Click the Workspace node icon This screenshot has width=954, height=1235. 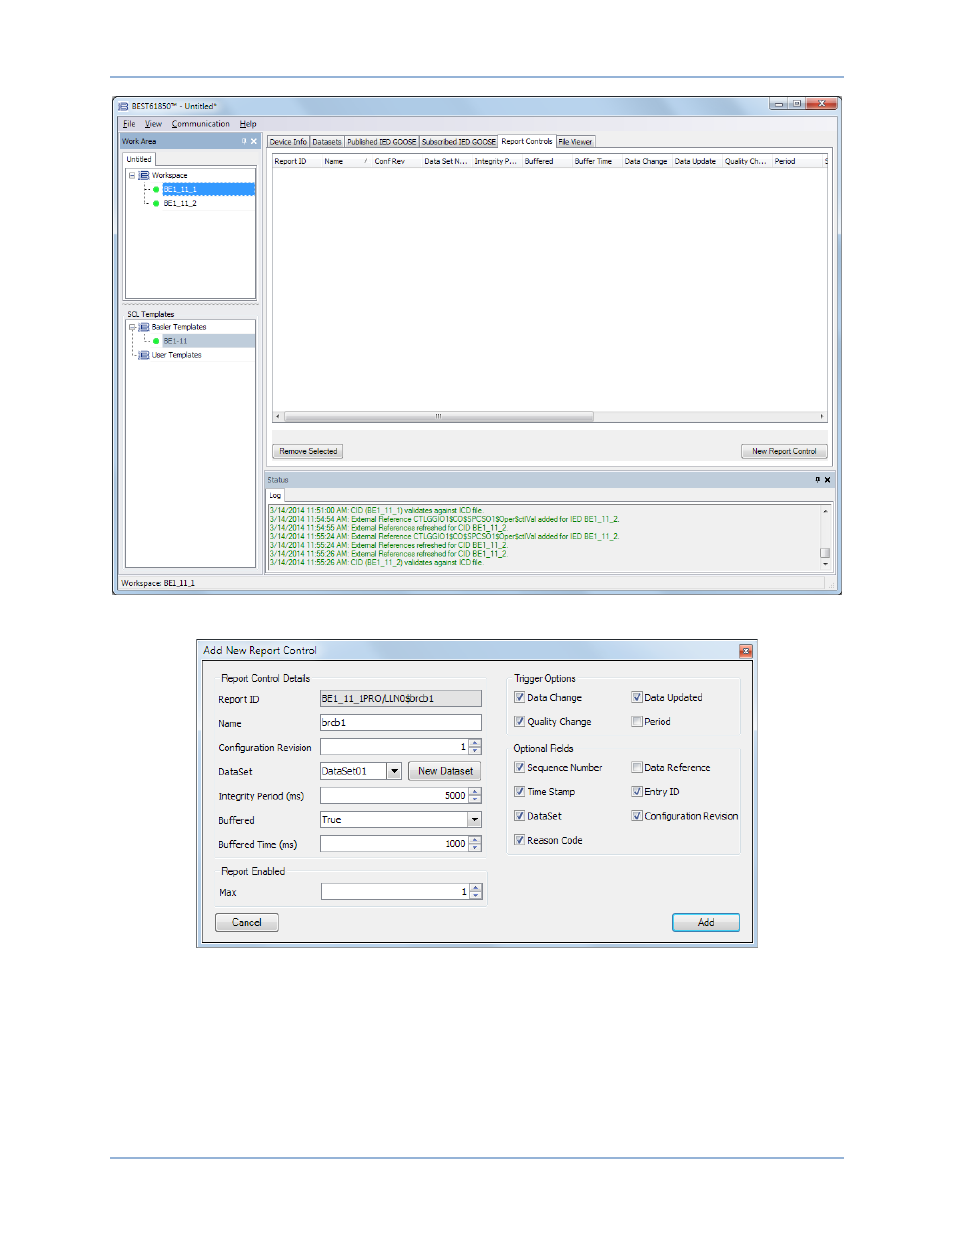click(144, 175)
